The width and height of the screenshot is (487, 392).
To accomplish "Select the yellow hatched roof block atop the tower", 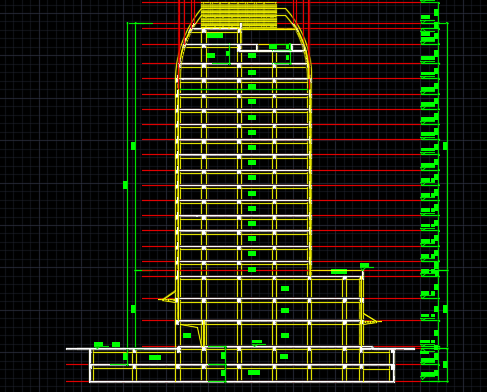I will (x=239, y=15).
